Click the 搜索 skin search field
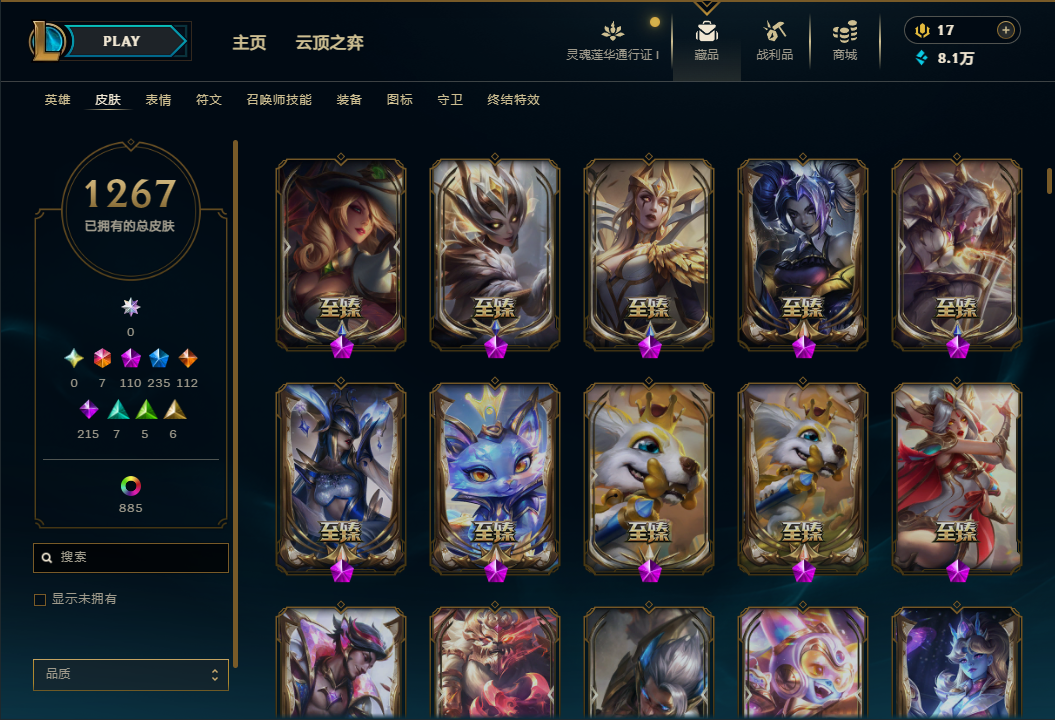The height and width of the screenshot is (720, 1055). tap(131, 558)
